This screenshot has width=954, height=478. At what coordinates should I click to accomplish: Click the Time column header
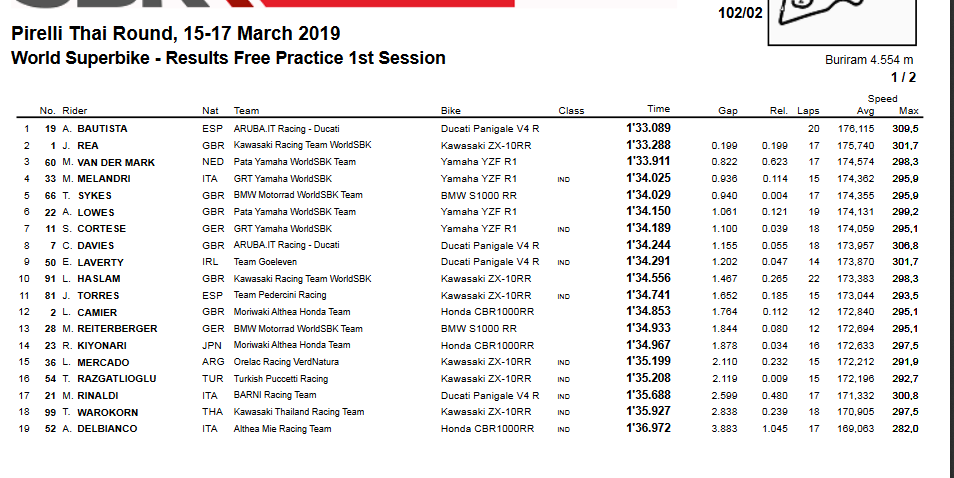[658, 110]
